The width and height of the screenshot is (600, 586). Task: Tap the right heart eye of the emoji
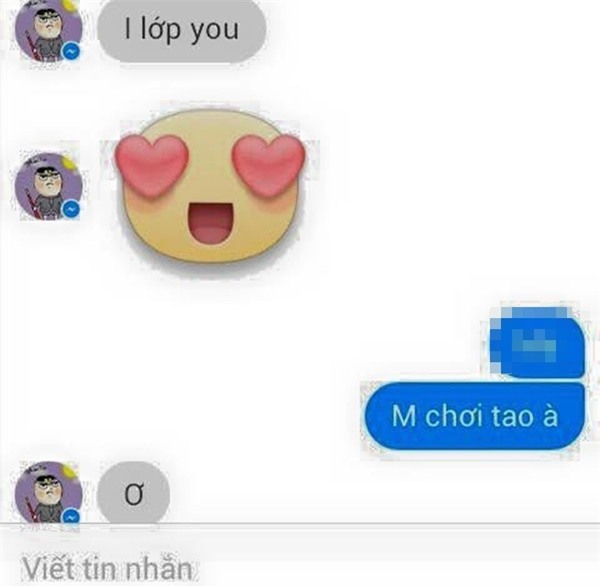(269, 165)
